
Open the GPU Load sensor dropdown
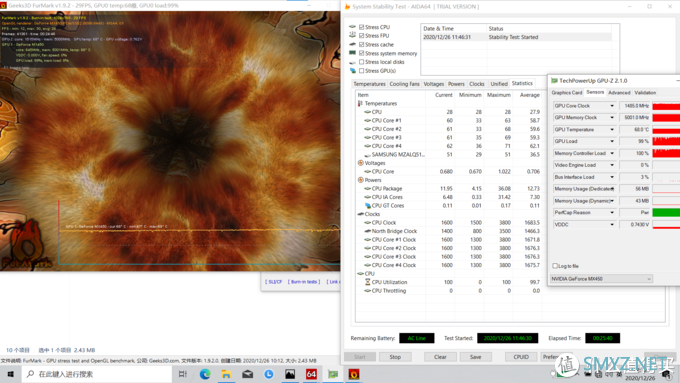612,141
